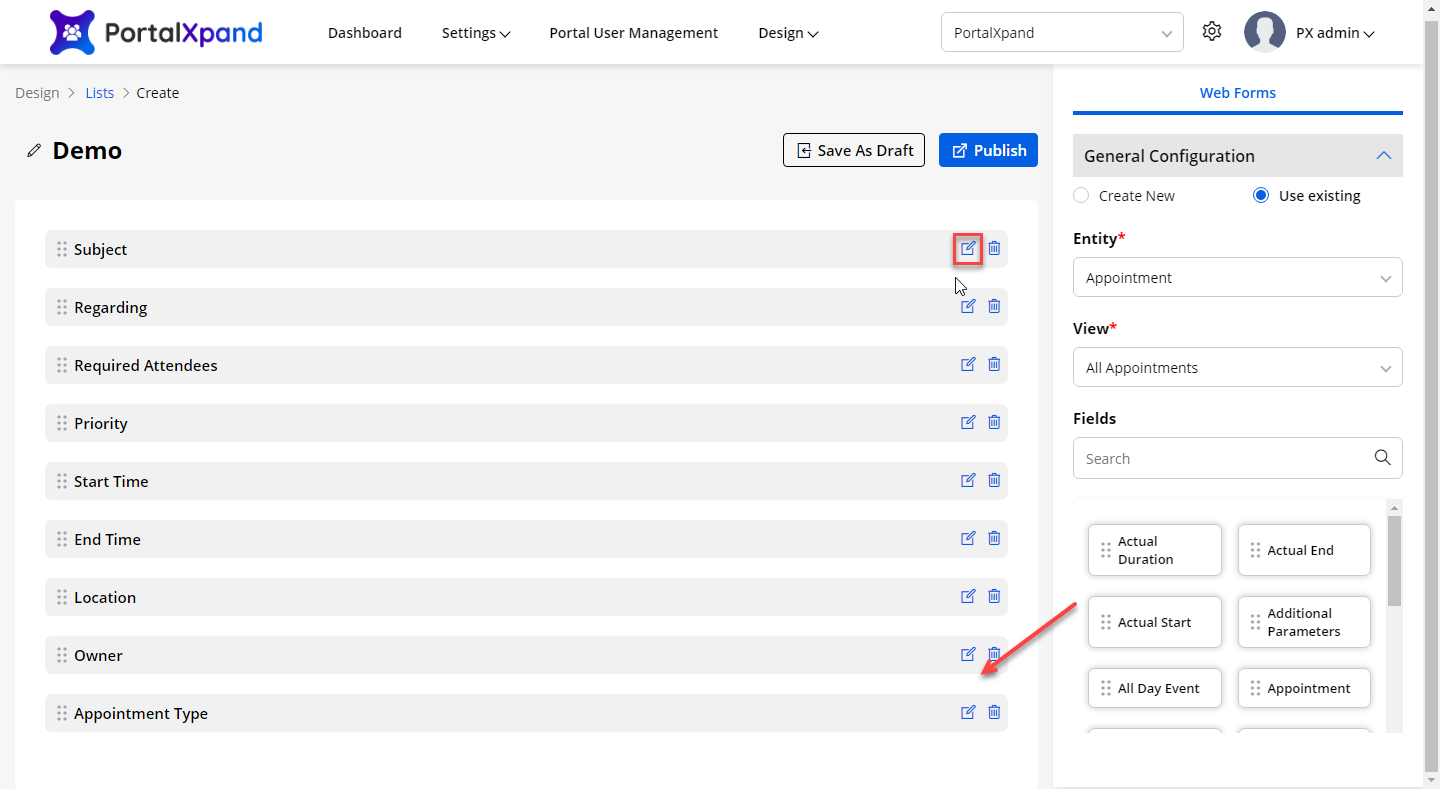Image resolution: width=1440 pixels, height=789 pixels.
Task: Click the search magnifier in Fields box
Action: click(x=1382, y=458)
